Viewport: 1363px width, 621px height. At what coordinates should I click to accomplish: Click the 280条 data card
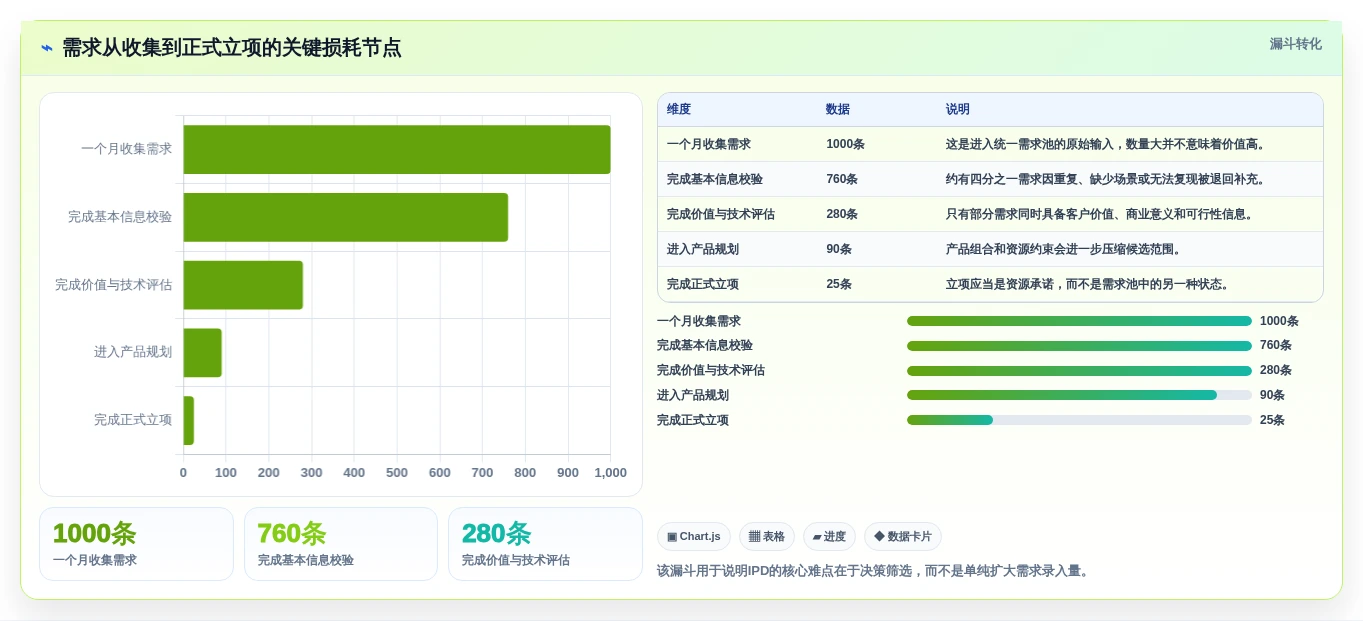tap(545, 544)
